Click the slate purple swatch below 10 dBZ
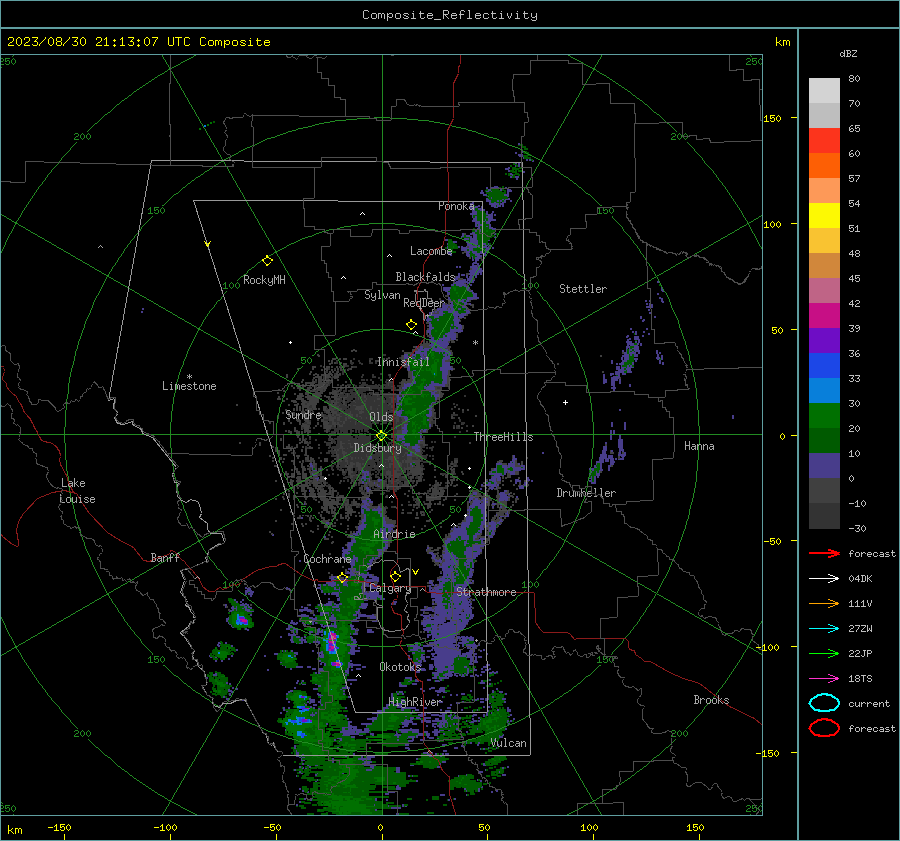900x841 pixels. (x=824, y=465)
